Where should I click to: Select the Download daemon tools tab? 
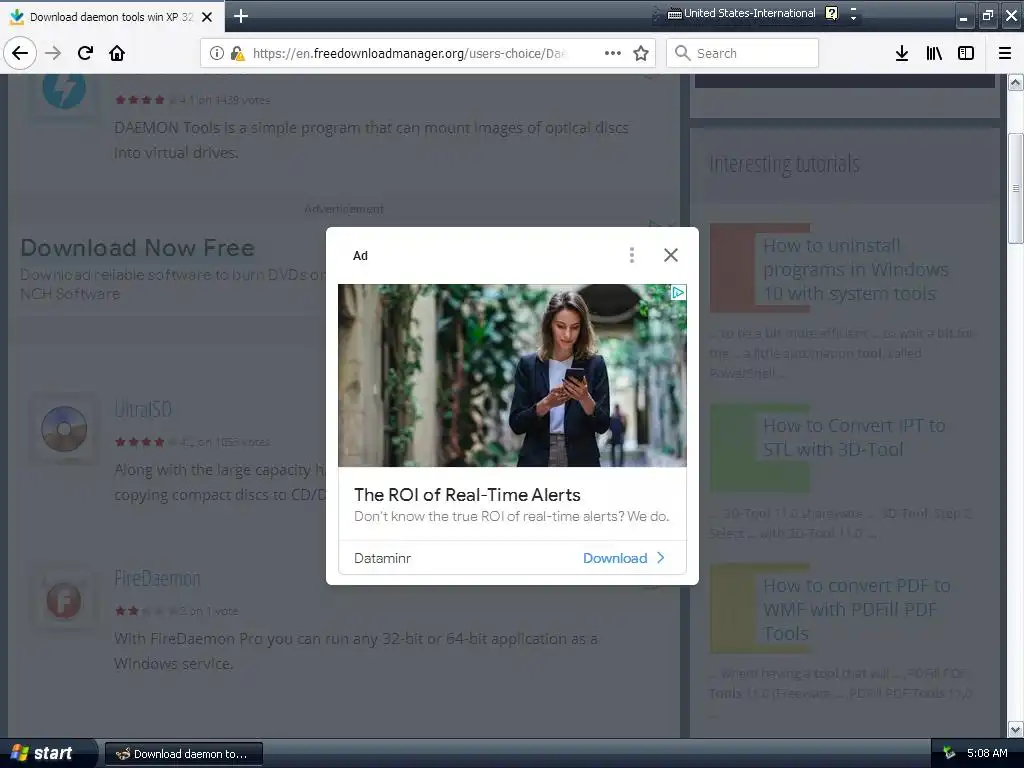pyautogui.click(x=112, y=17)
